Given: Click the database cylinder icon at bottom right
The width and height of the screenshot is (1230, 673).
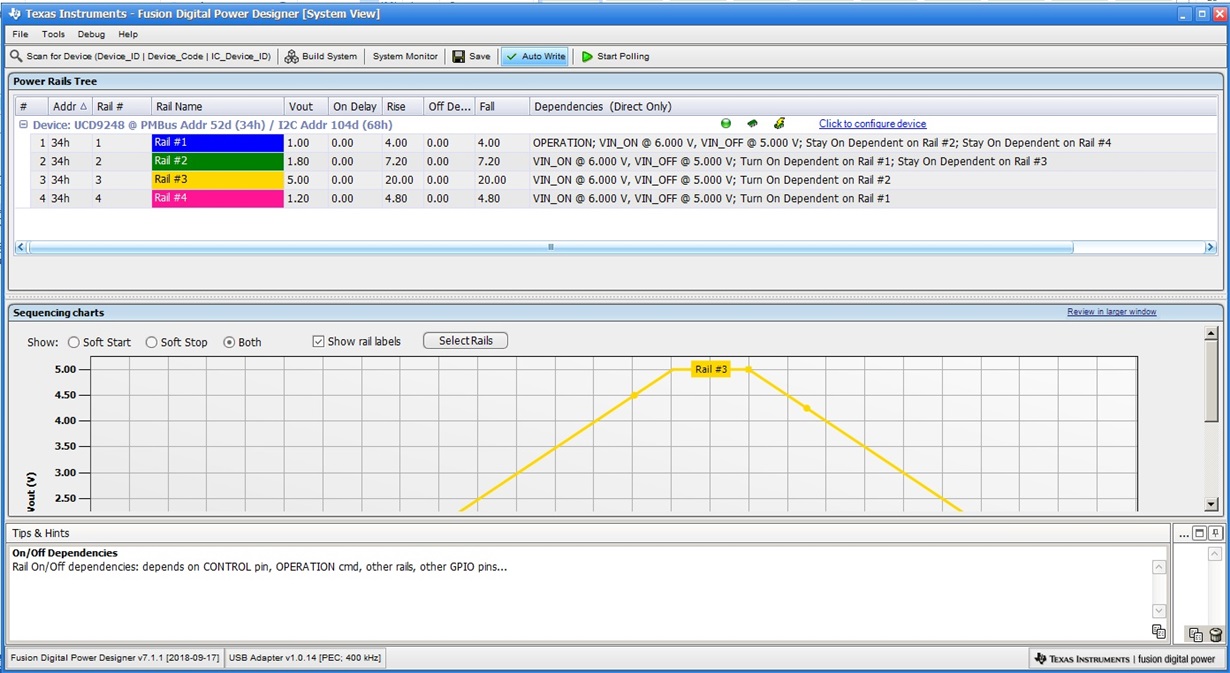Looking at the screenshot, I should [x=1215, y=634].
